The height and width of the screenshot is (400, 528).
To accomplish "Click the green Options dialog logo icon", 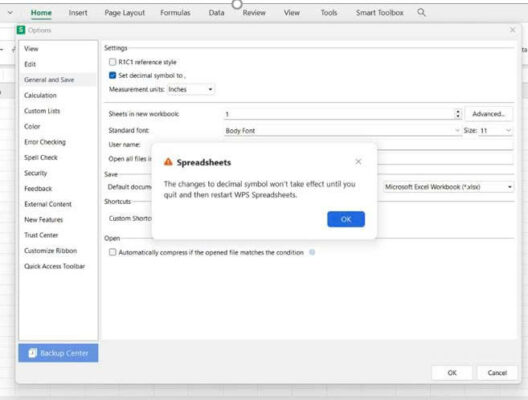I will (x=21, y=30).
